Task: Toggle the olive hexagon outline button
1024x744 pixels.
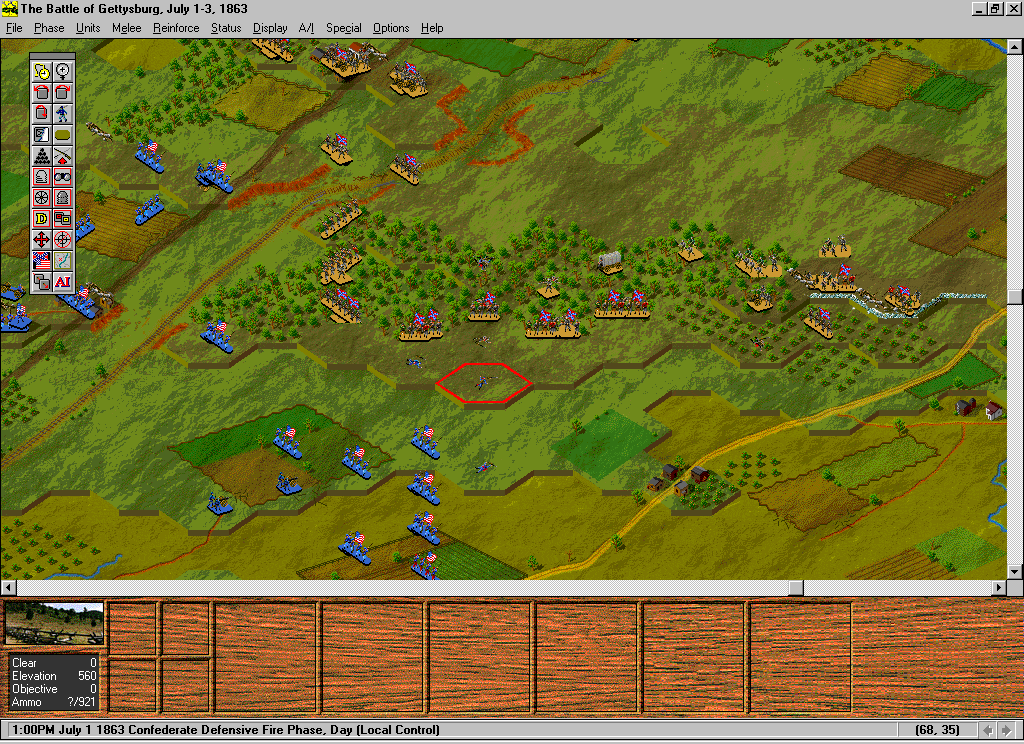Action: click(62, 134)
